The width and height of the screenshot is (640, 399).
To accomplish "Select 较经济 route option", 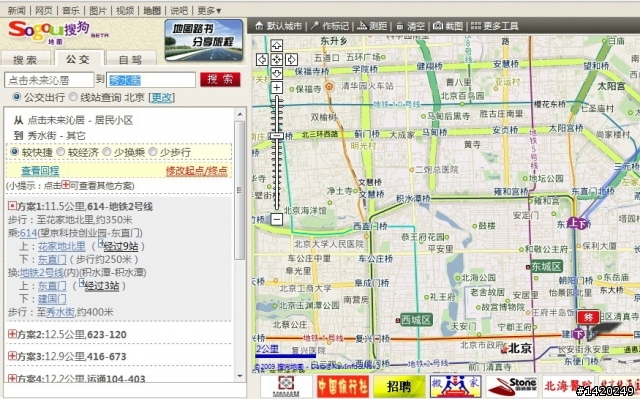I will coord(61,152).
